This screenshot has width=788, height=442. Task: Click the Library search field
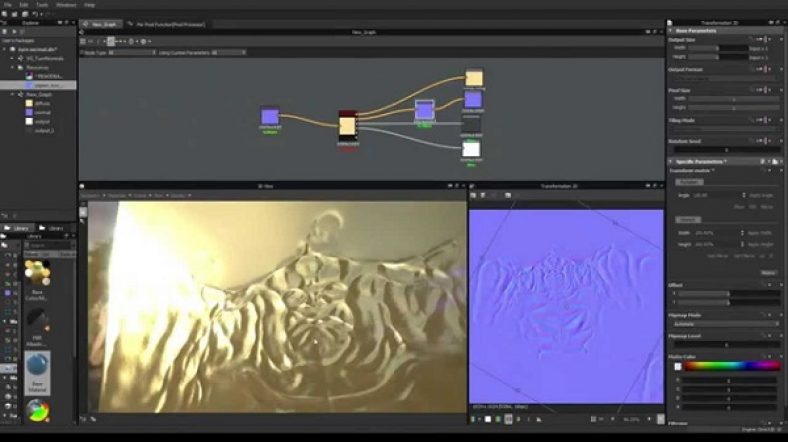pos(49,246)
